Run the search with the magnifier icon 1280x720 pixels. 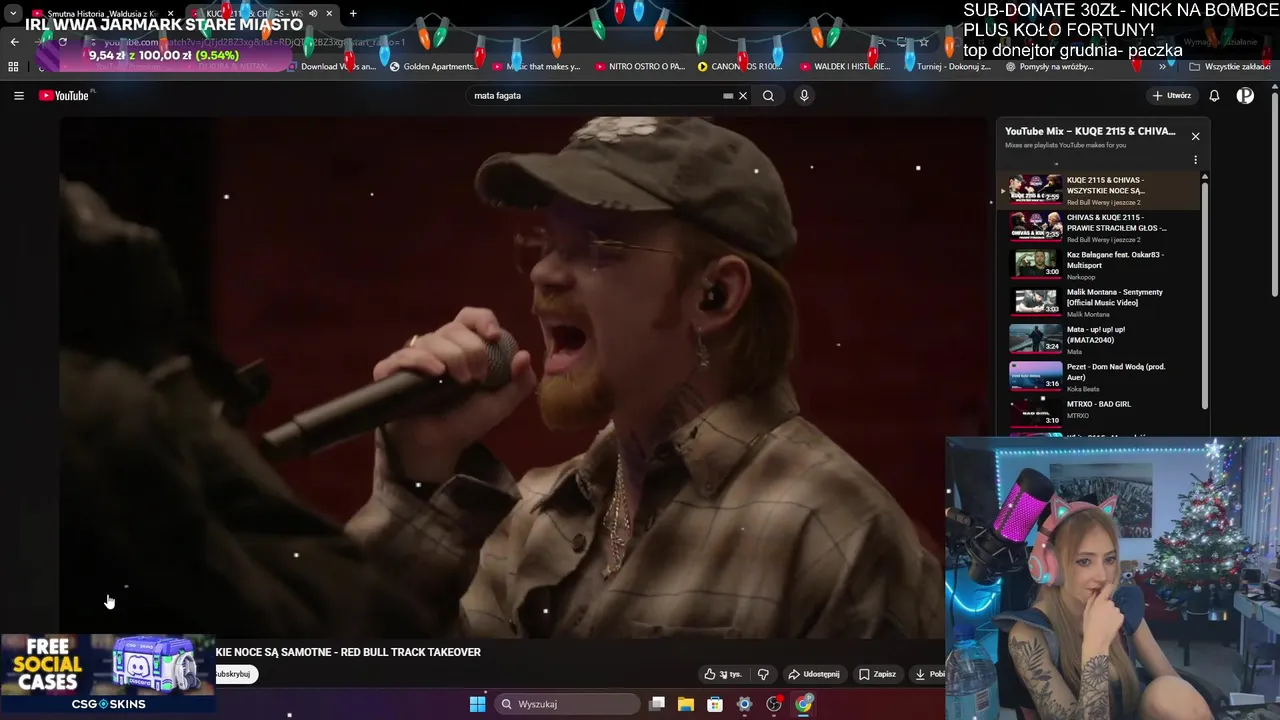pos(768,96)
